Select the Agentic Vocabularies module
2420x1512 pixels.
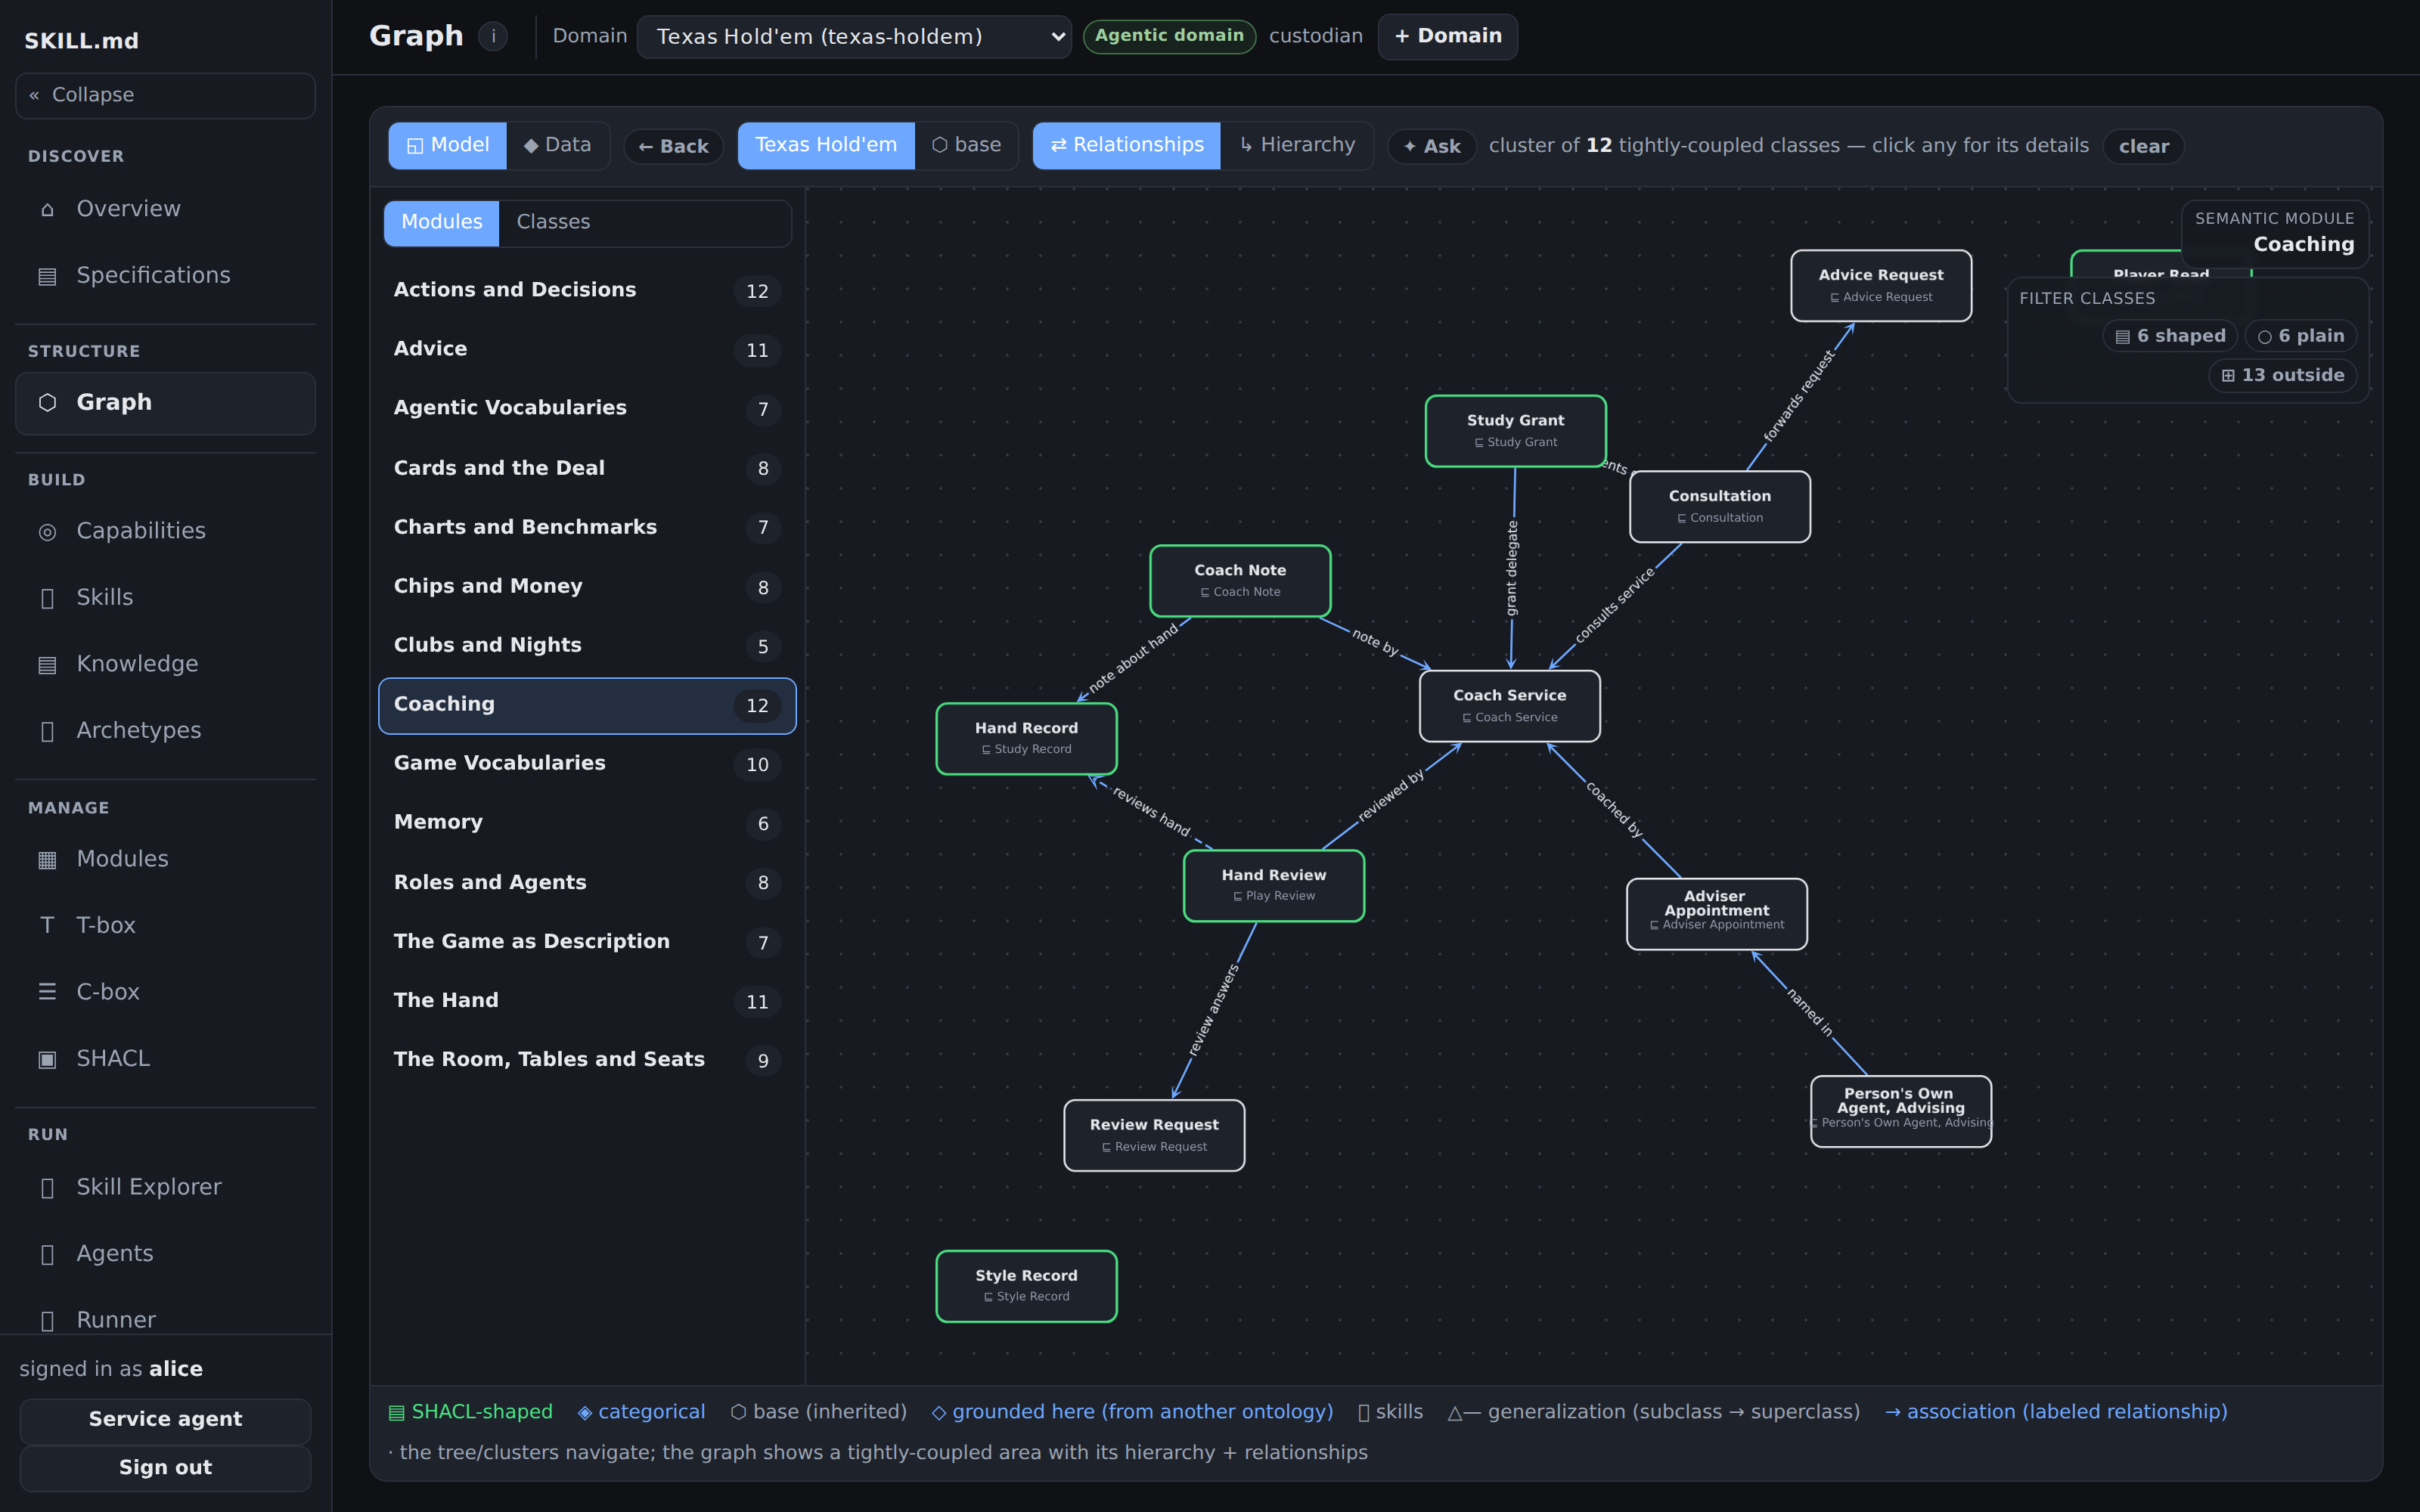click(587, 408)
